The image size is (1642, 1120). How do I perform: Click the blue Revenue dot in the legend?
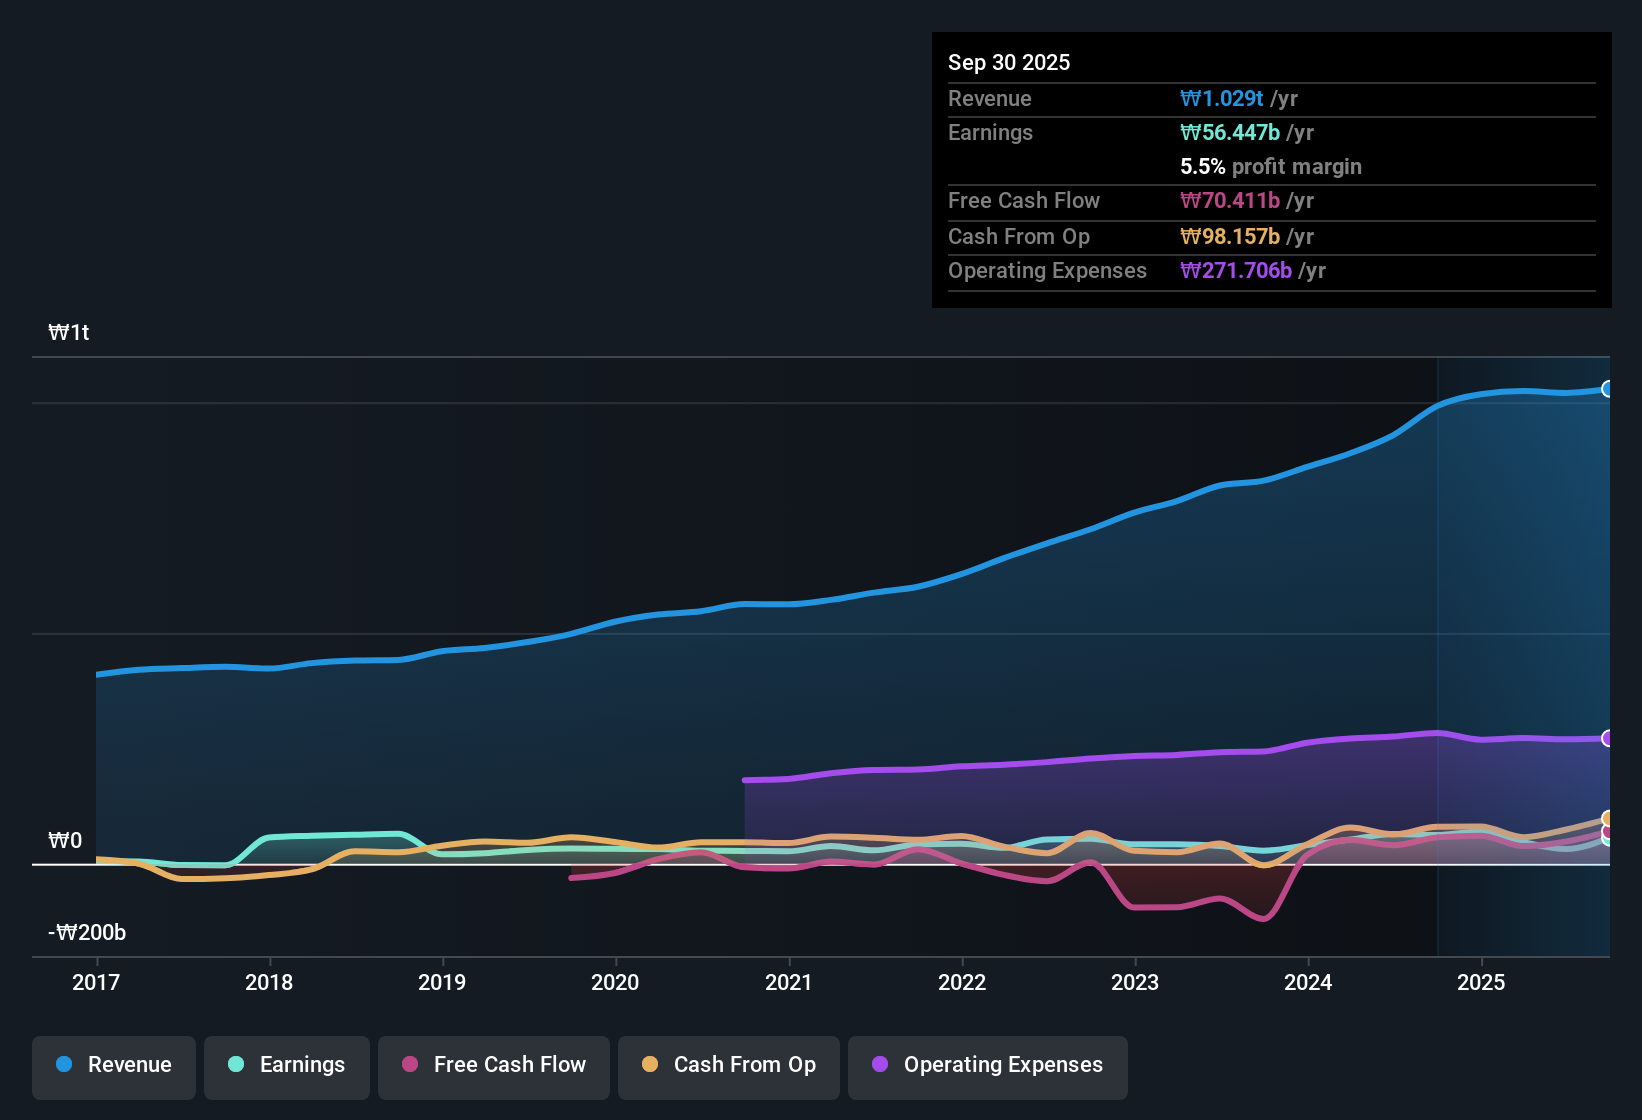64,1065
